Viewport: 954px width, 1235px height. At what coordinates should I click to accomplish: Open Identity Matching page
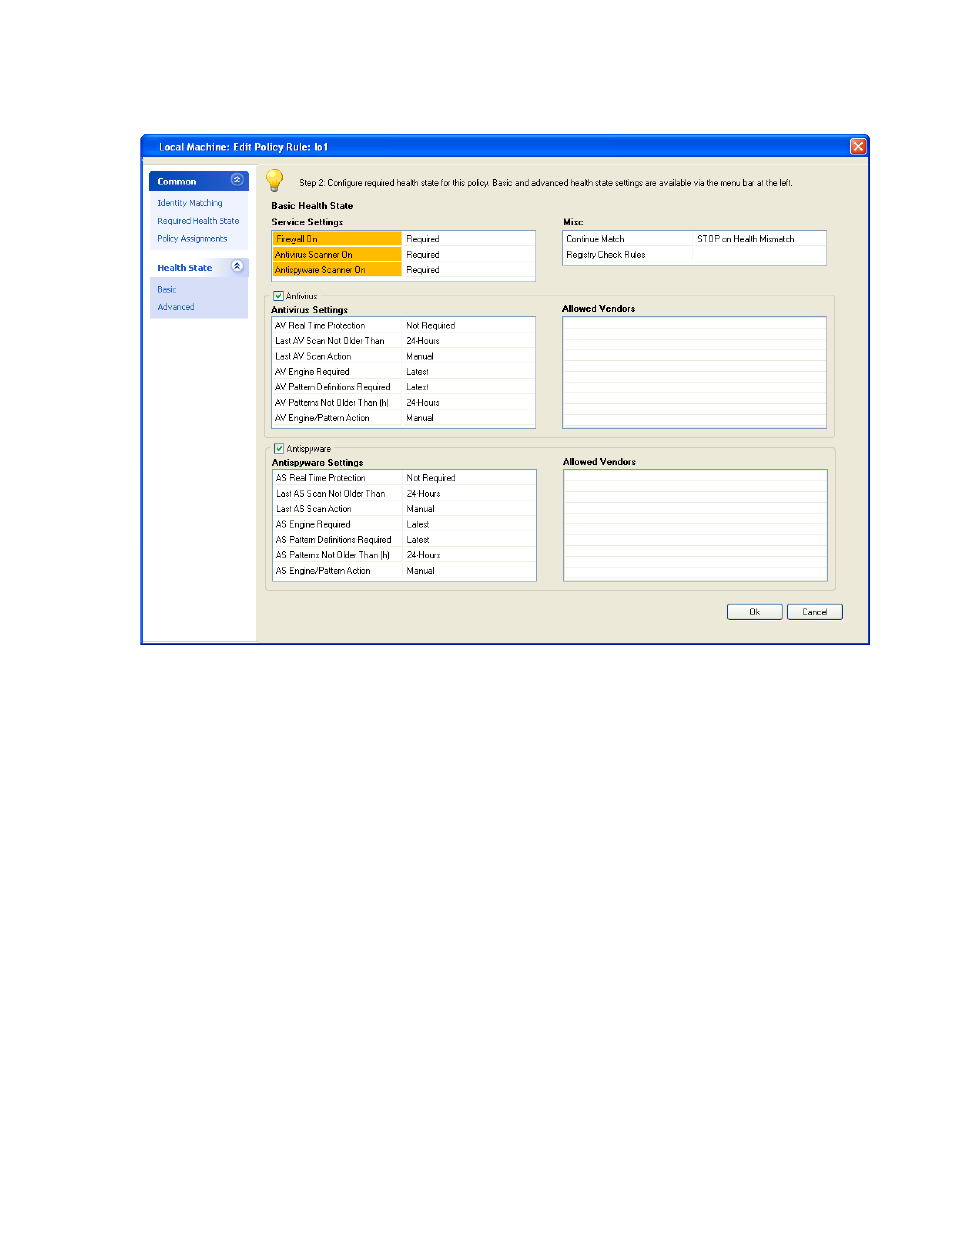coord(190,203)
